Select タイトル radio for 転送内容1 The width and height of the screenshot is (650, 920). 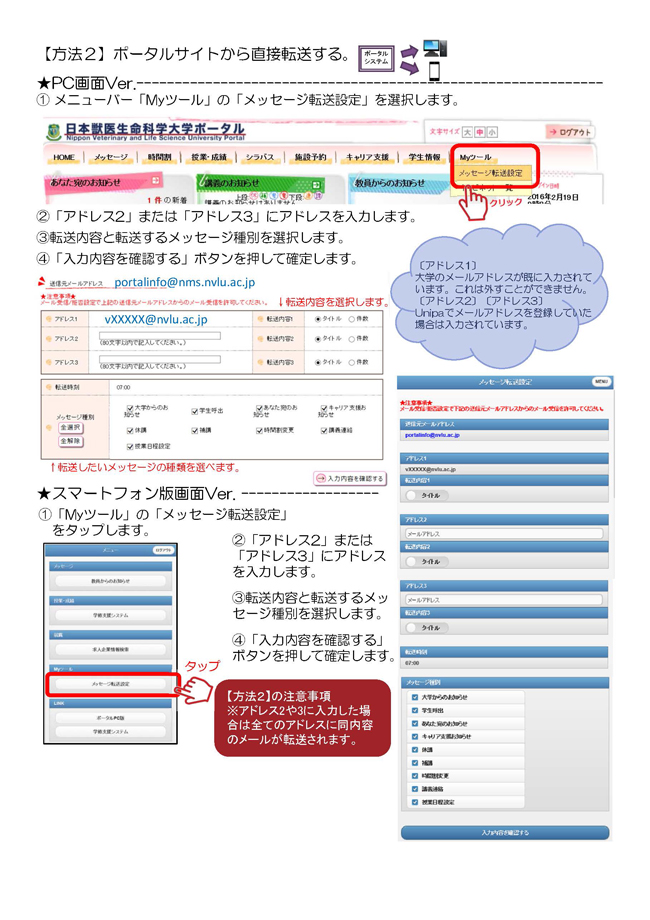tap(318, 319)
